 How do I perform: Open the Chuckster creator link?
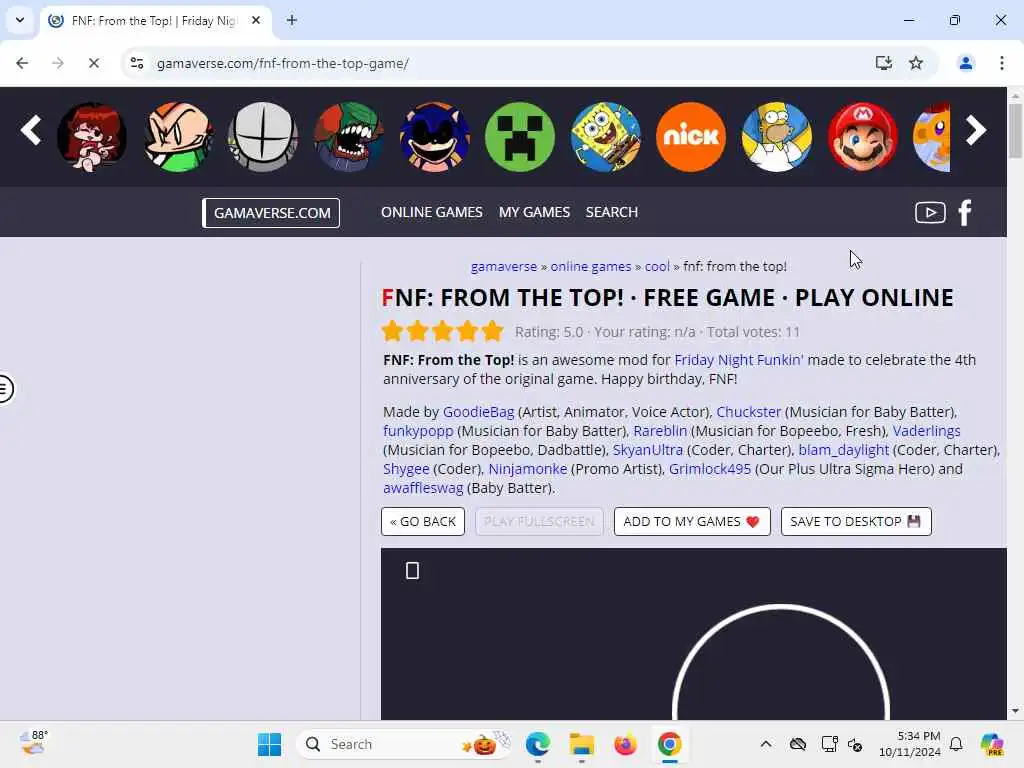click(x=748, y=412)
